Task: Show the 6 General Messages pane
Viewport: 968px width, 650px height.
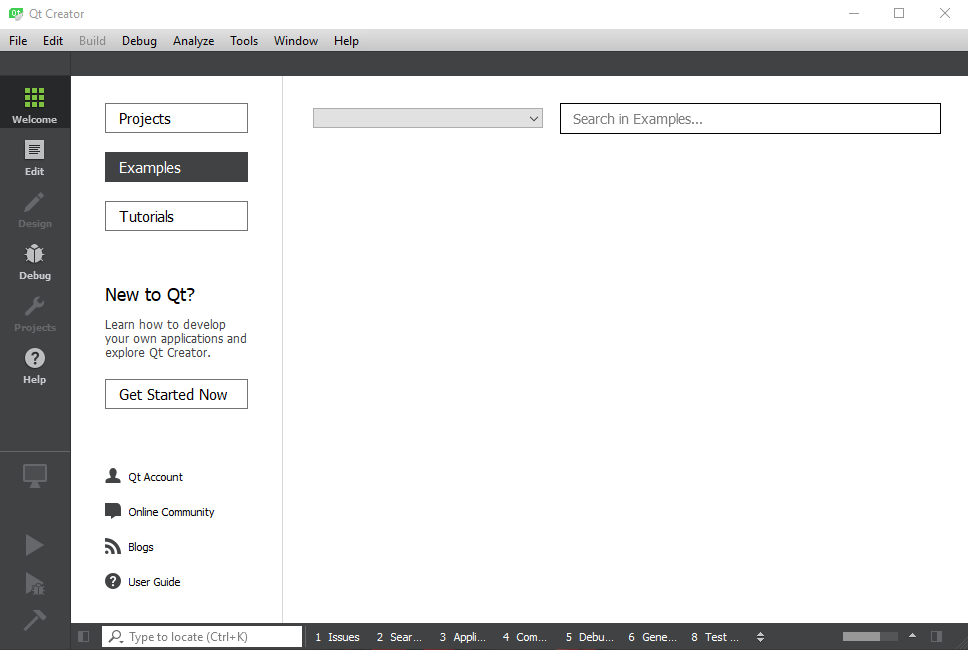Action: 653,637
